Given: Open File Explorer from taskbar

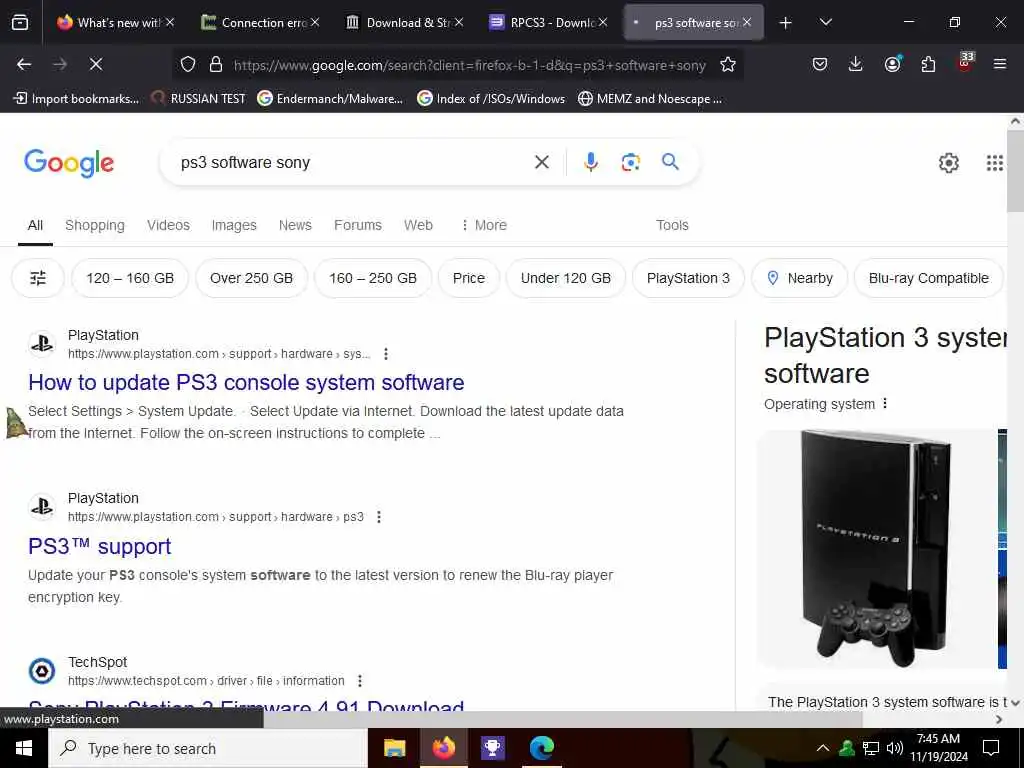Looking at the screenshot, I should point(394,748).
